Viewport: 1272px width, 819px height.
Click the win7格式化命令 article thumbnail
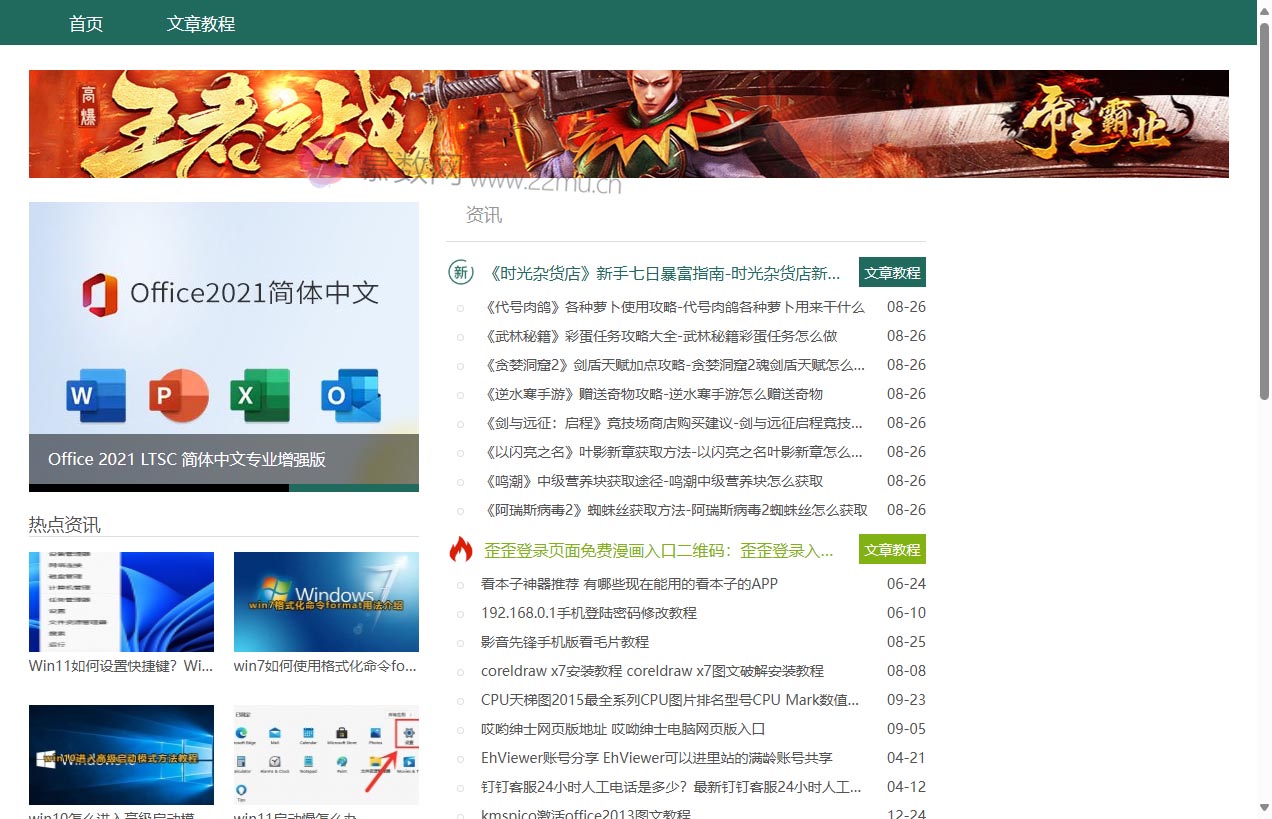click(326, 601)
